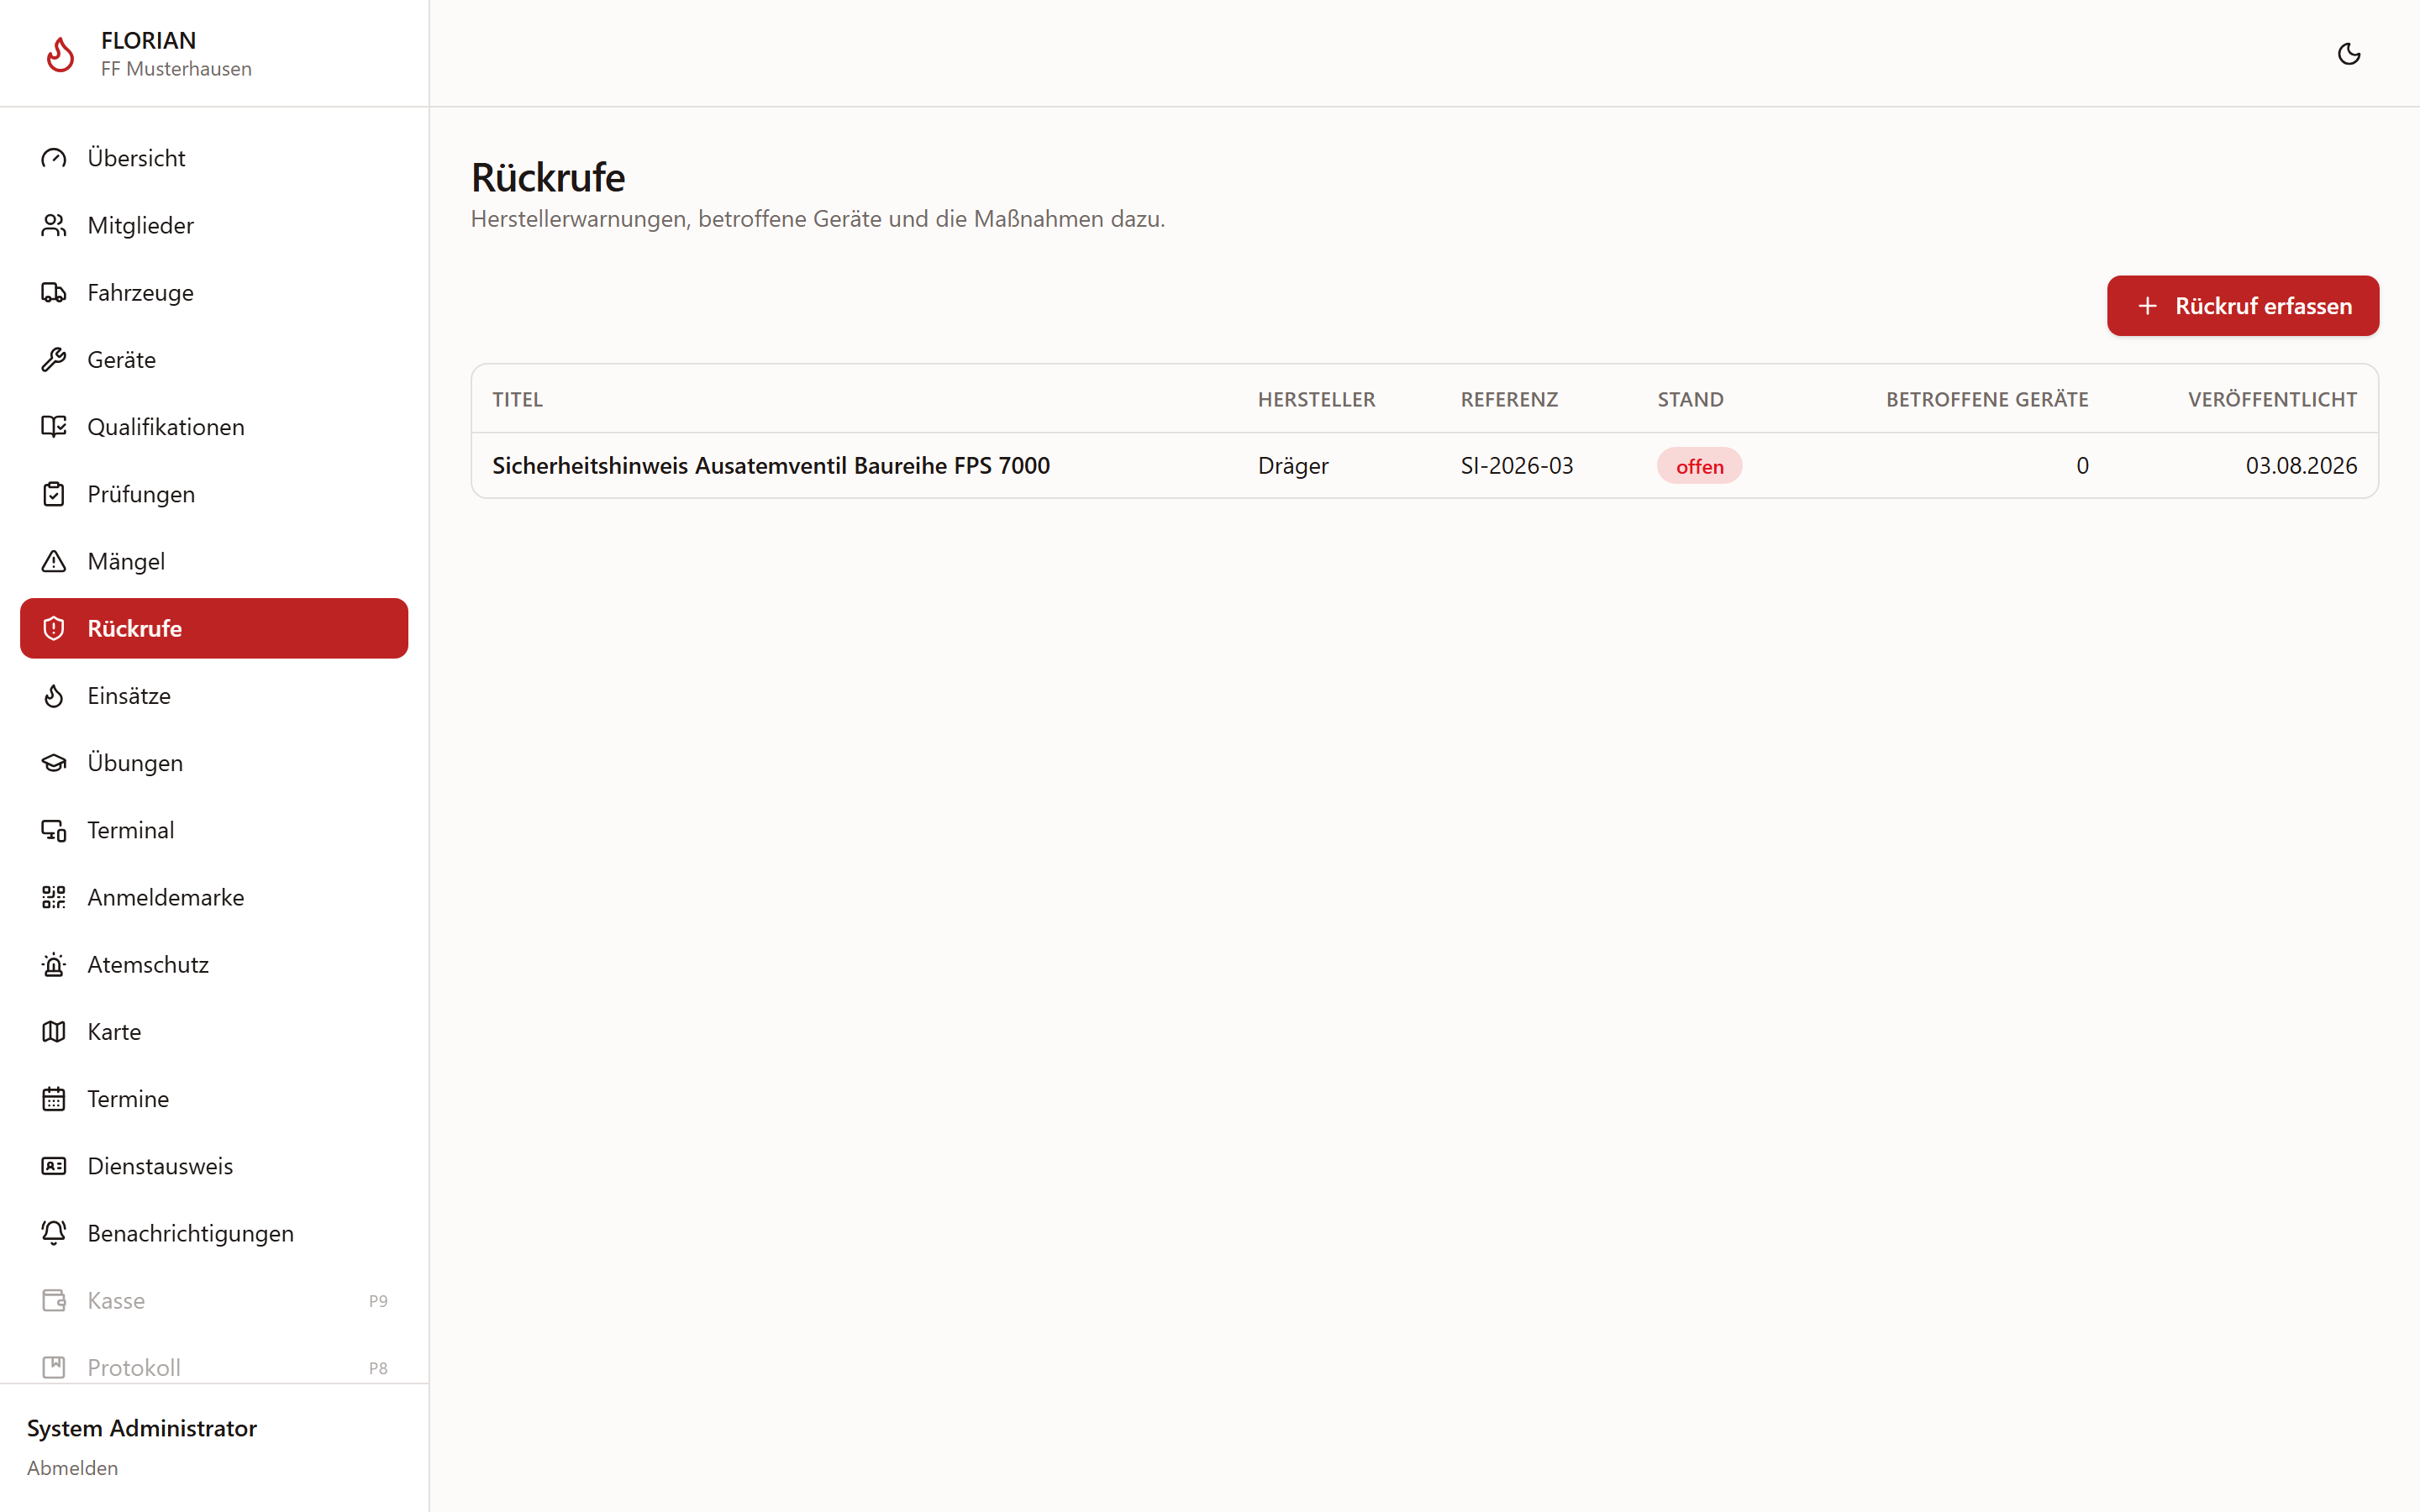Select the Geräte wrench icon
Viewport: 2420px width, 1512px height.
(54, 359)
